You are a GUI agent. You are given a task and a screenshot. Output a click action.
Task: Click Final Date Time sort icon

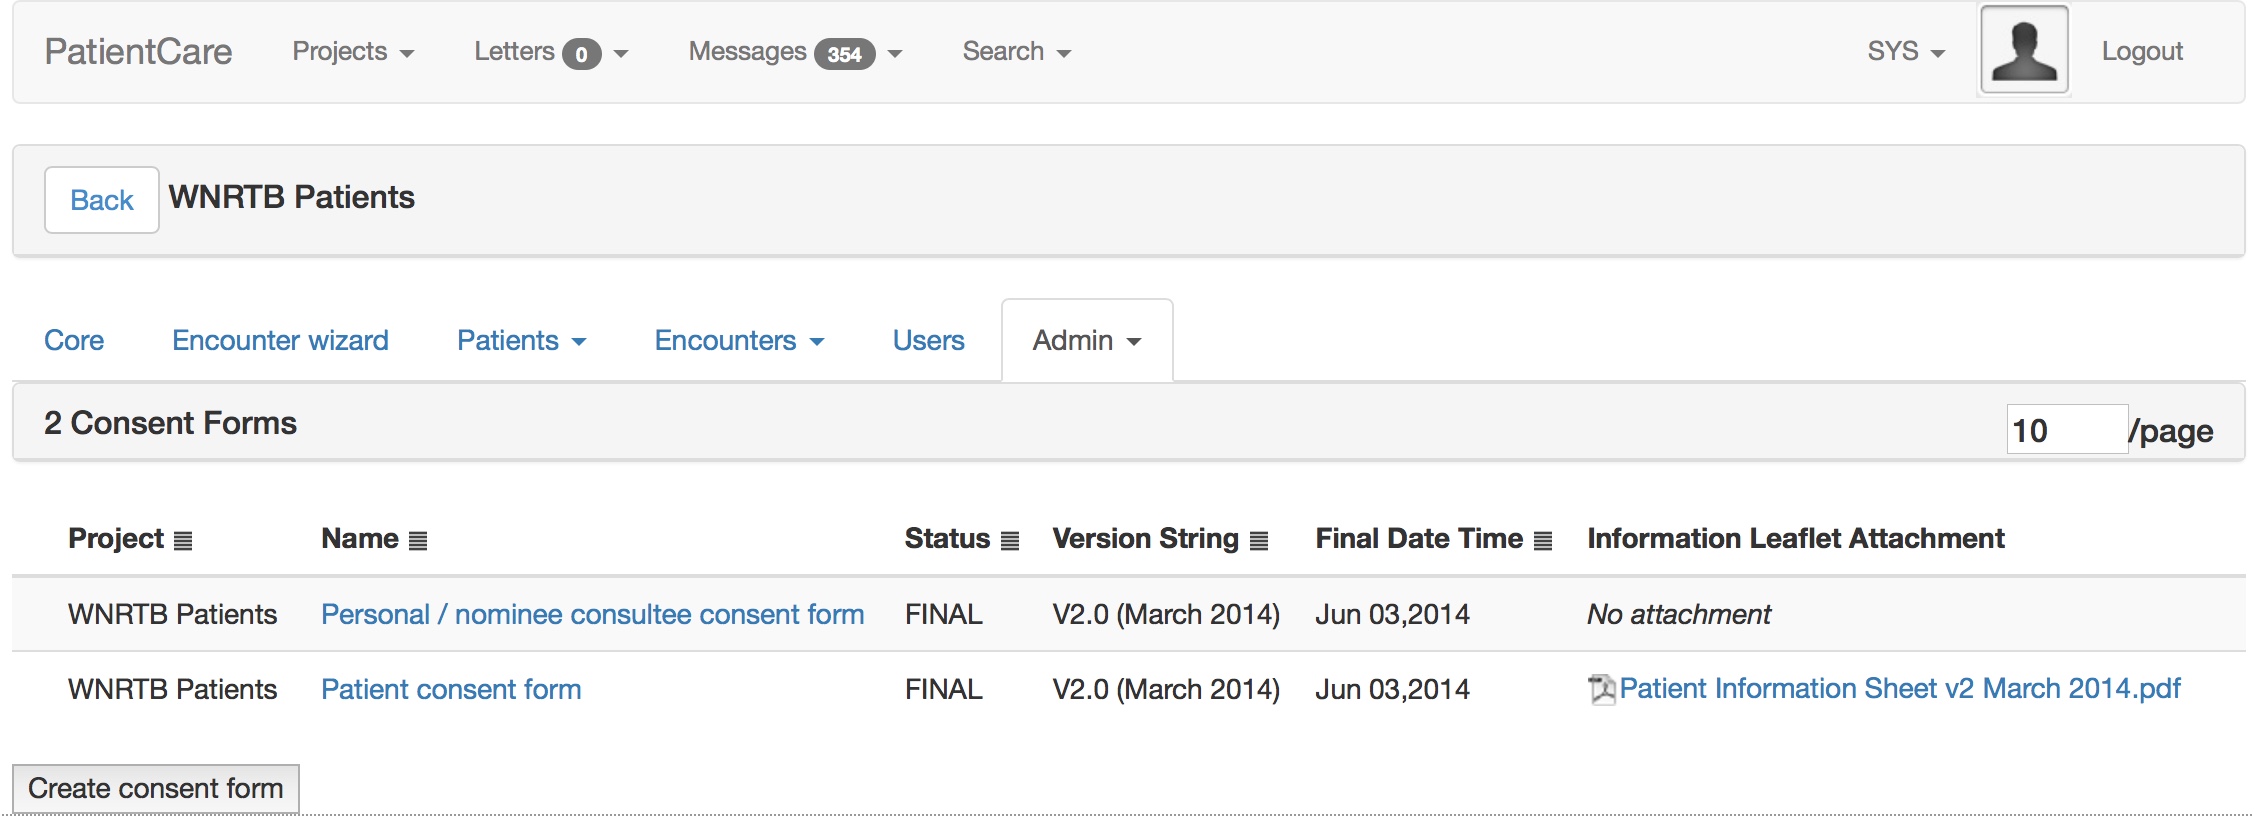point(1543,541)
